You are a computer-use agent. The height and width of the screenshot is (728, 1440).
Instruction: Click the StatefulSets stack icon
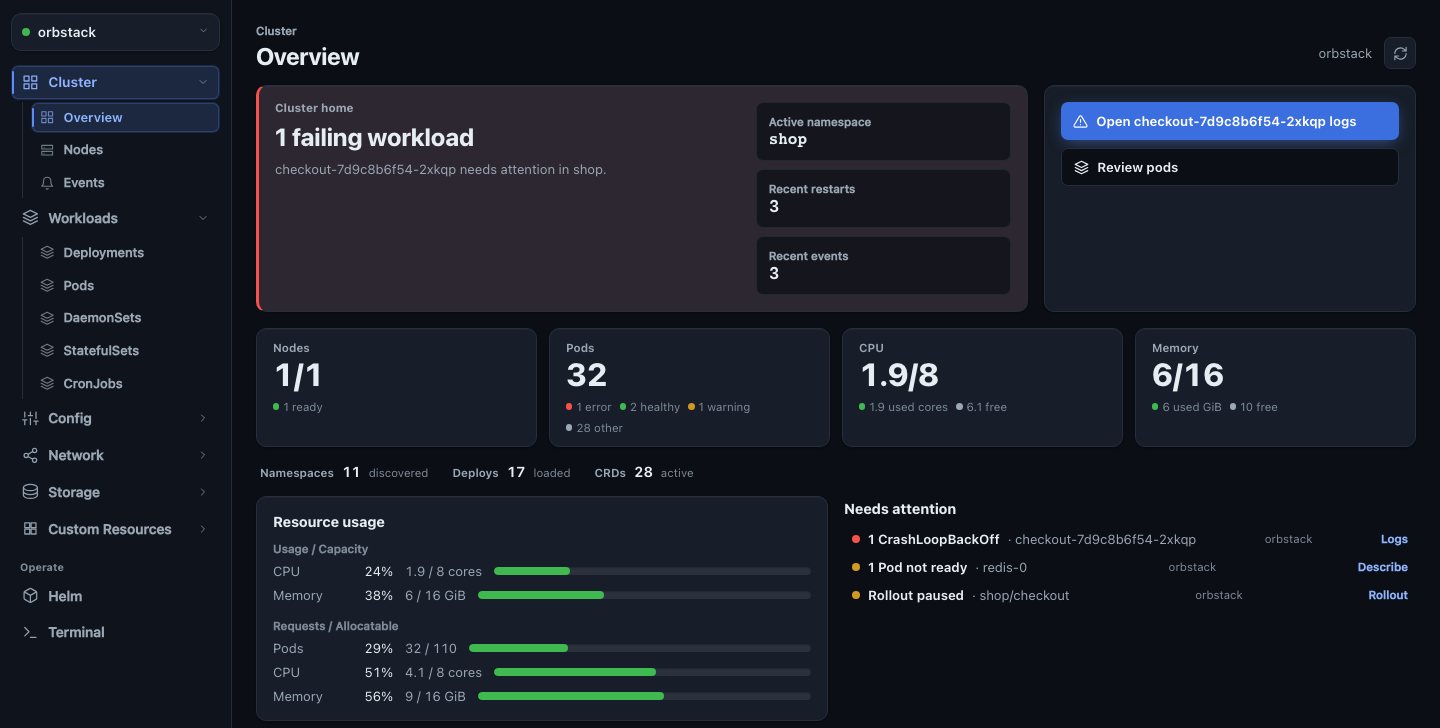[47, 351]
